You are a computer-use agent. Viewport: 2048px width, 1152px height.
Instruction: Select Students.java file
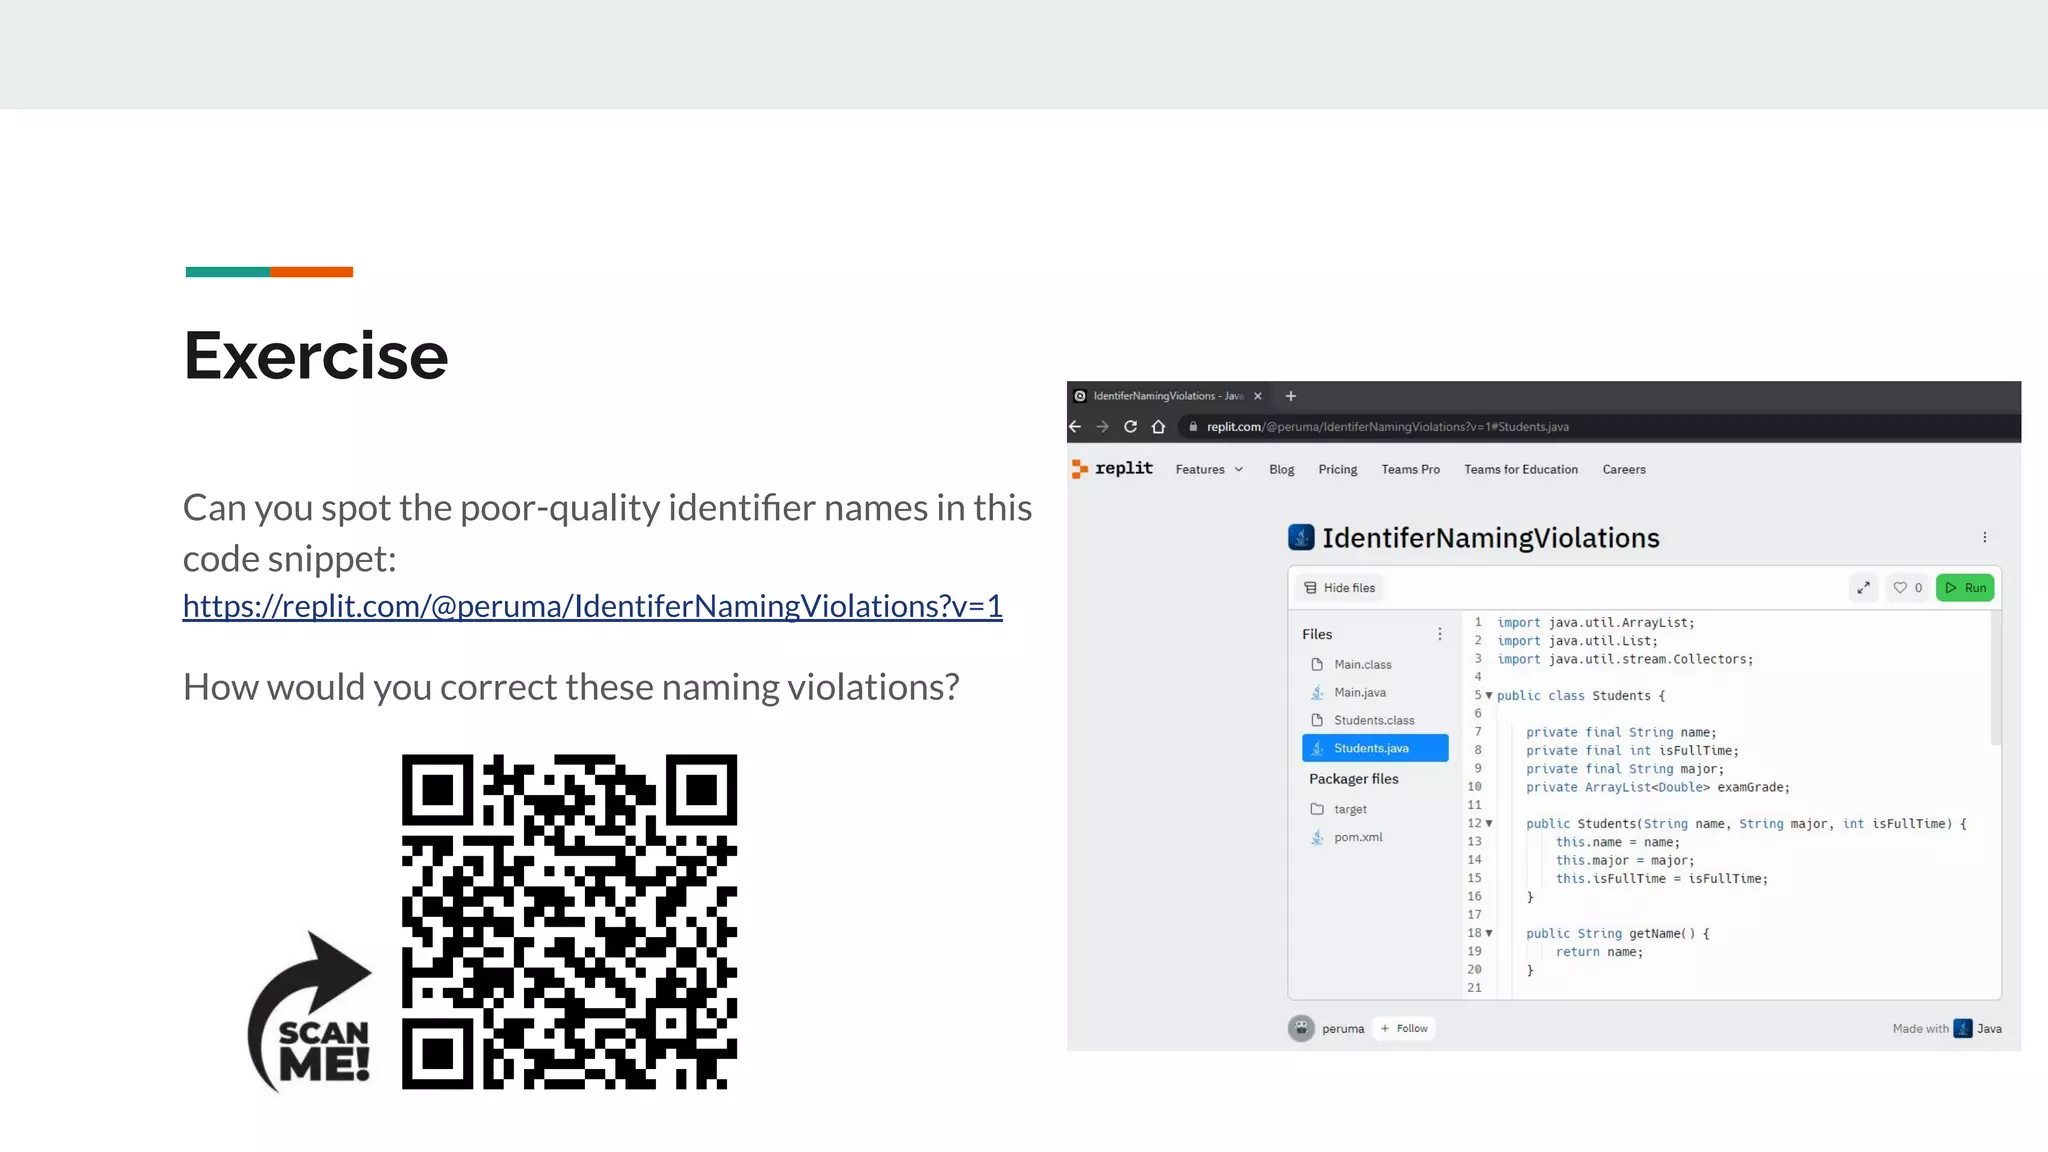(x=1375, y=748)
